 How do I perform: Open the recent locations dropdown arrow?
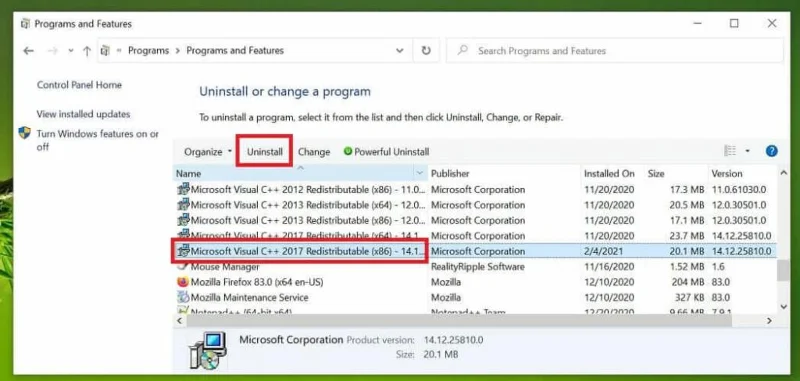pyautogui.click(x=71, y=50)
